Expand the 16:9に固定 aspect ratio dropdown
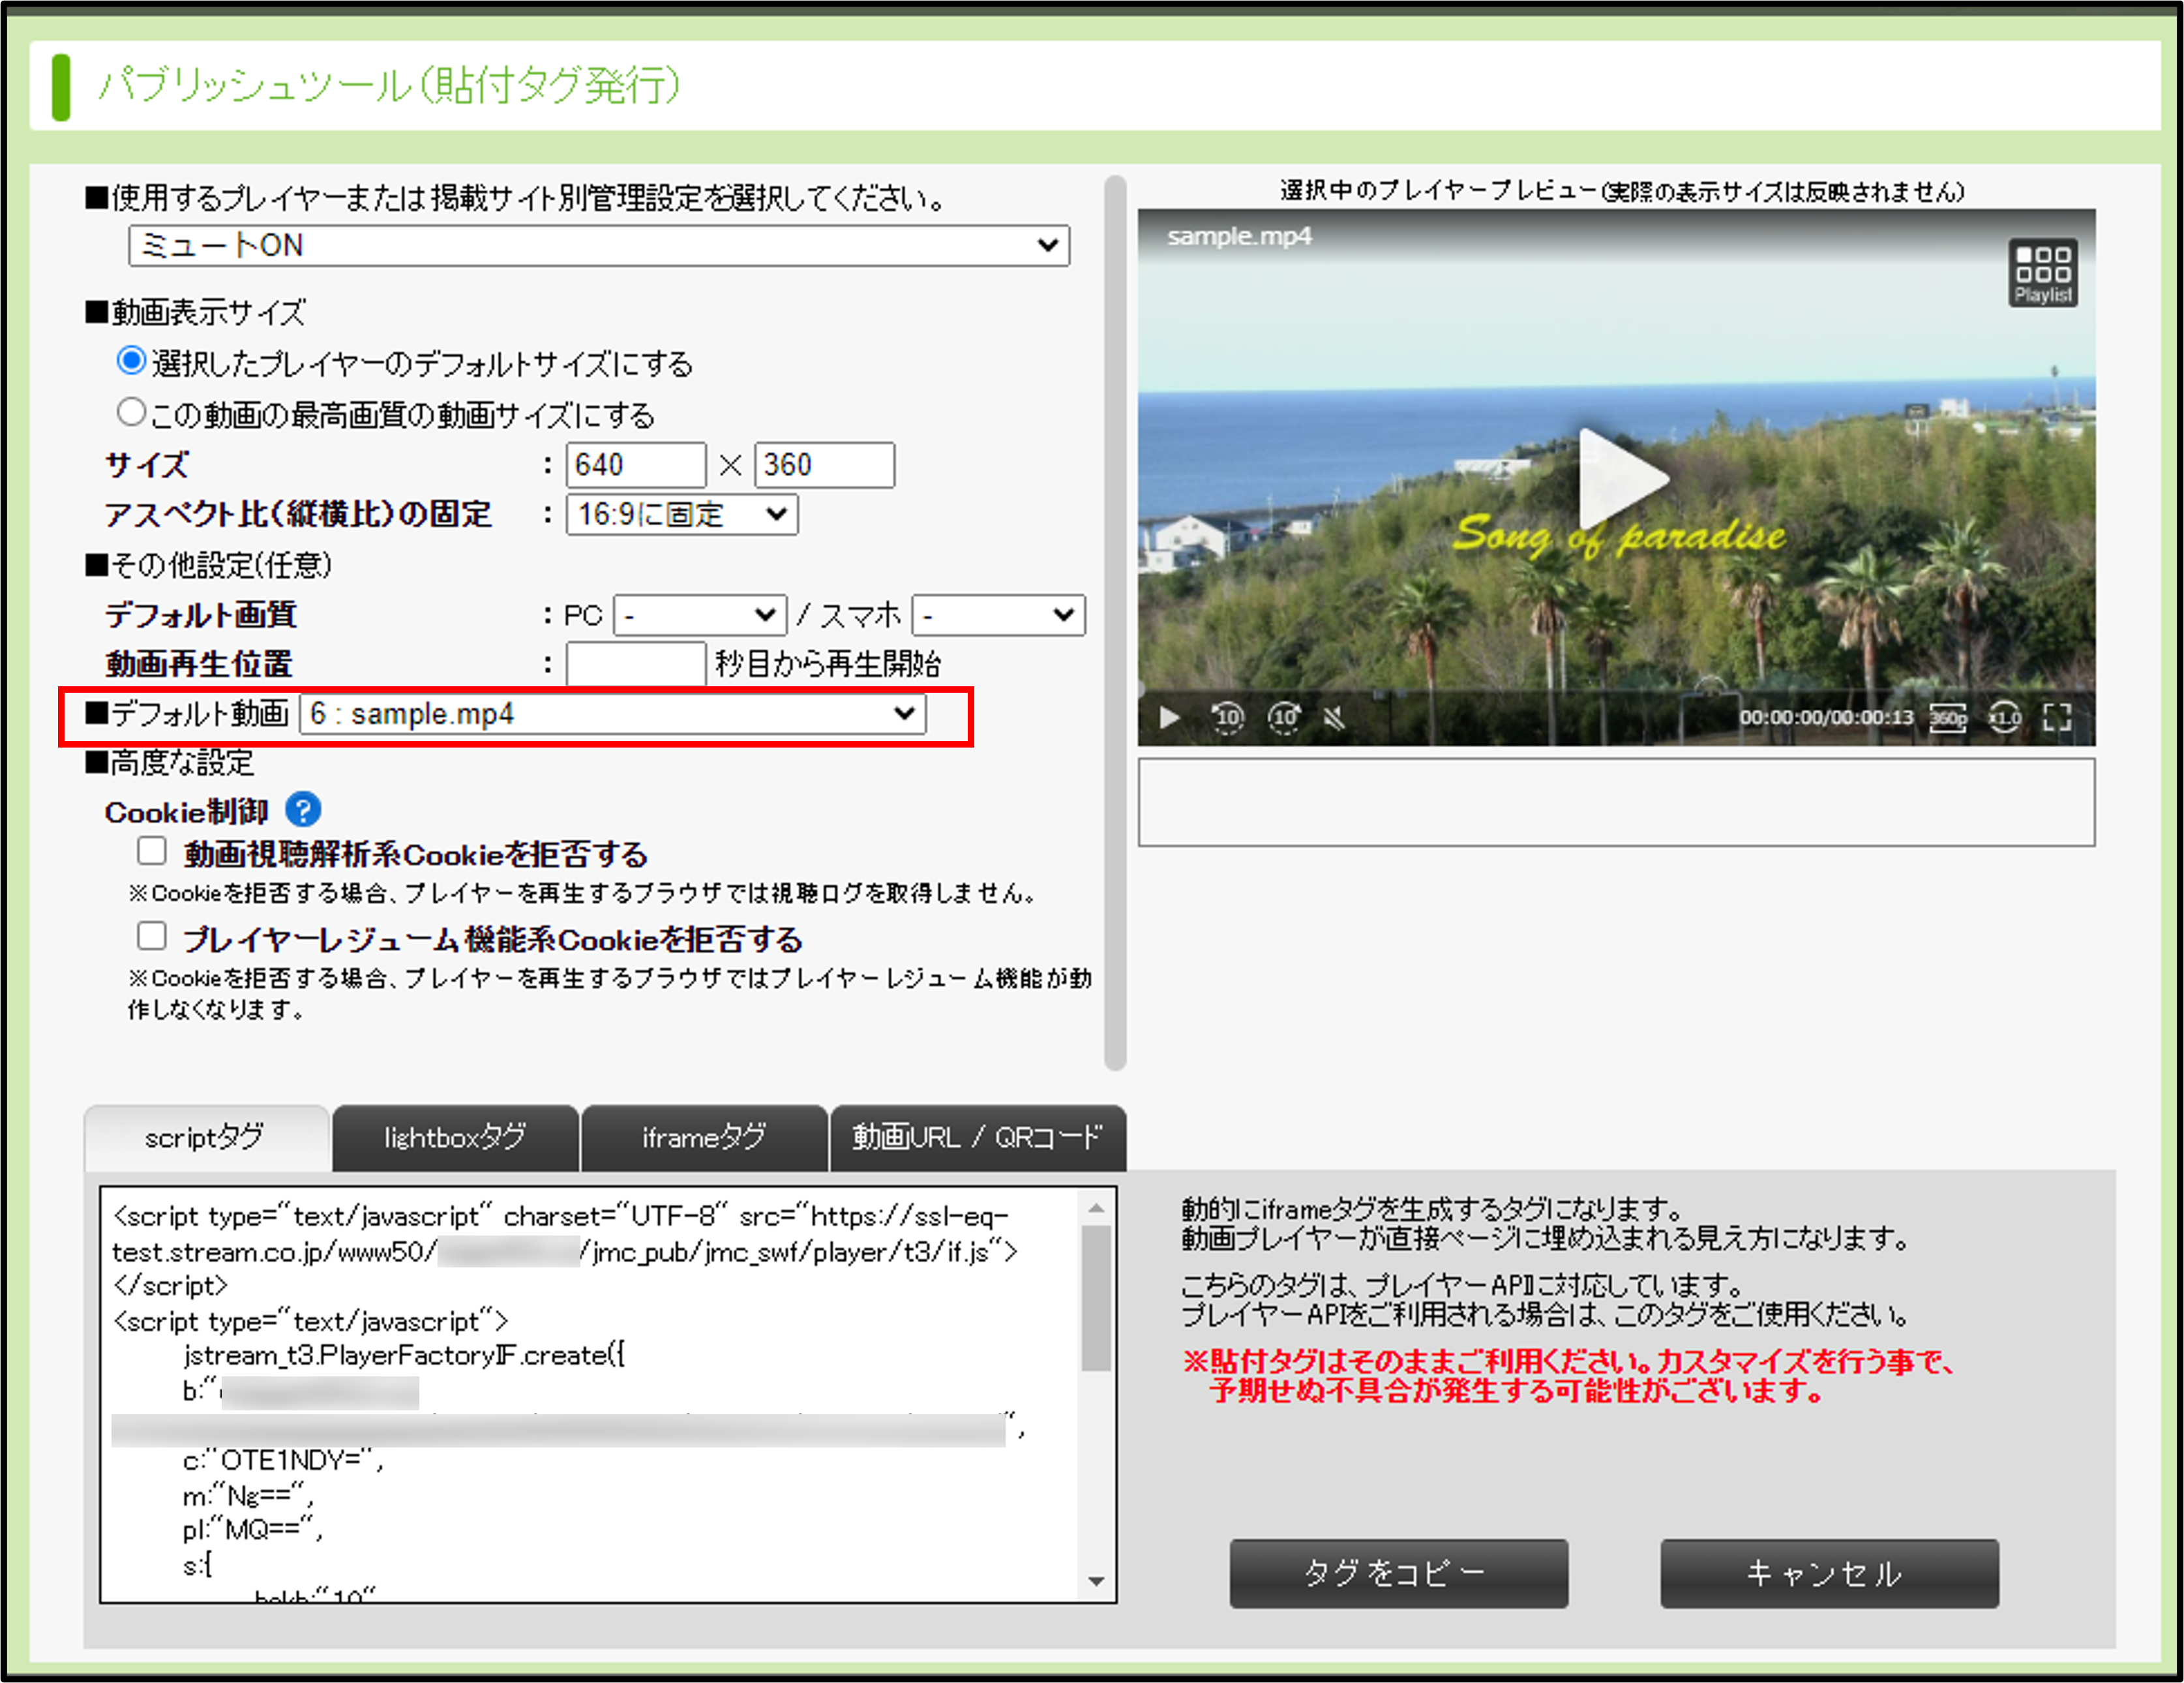This screenshot has width=2184, height=1683. [x=681, y=515]
